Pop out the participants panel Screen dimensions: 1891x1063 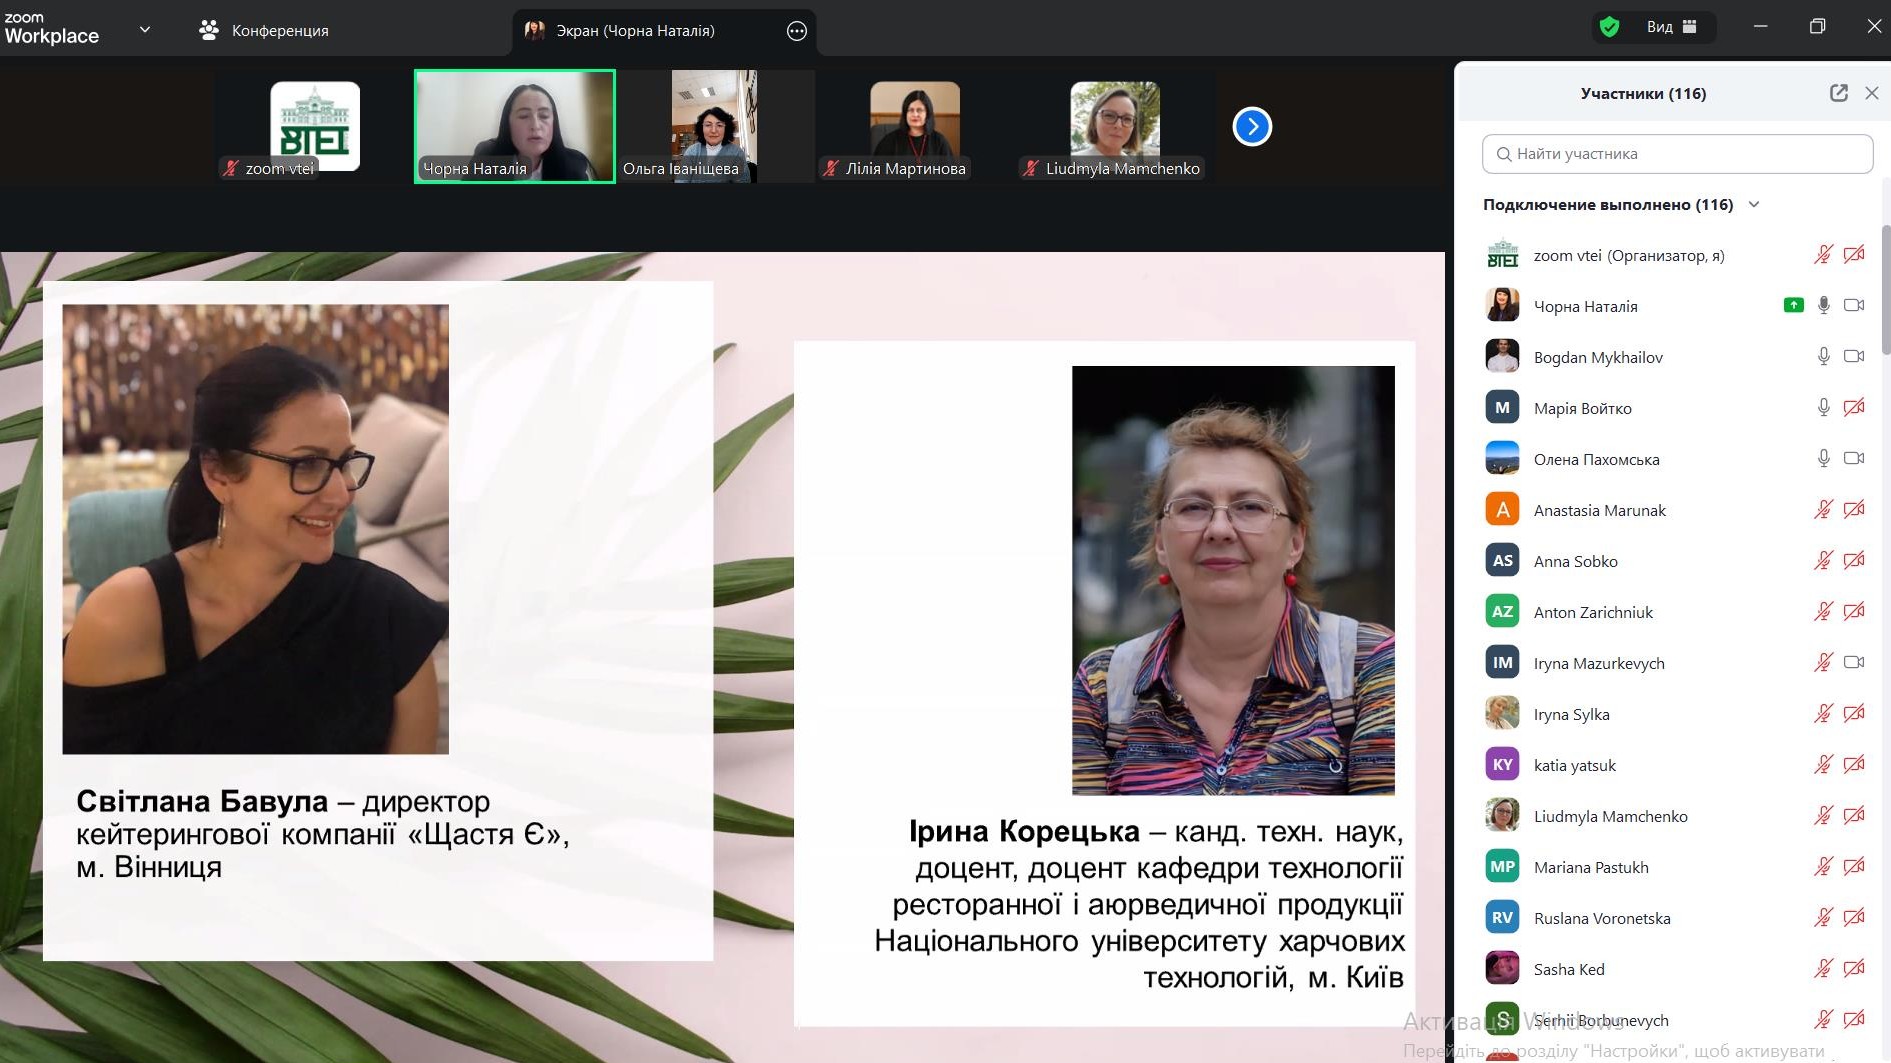[1838, 93]
